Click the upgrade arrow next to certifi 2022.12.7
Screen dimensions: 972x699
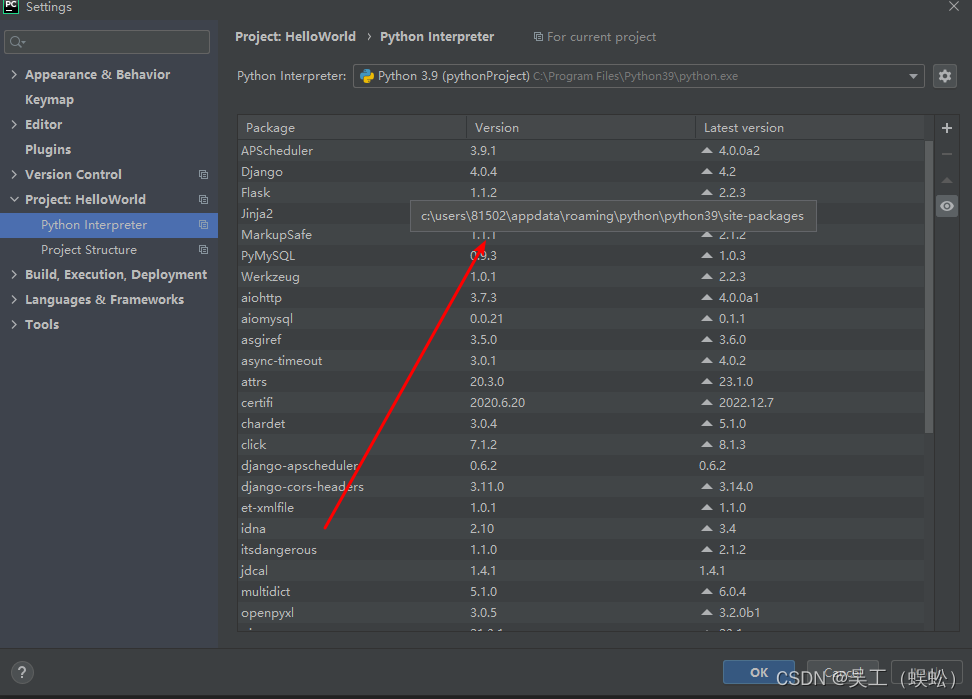707,403
